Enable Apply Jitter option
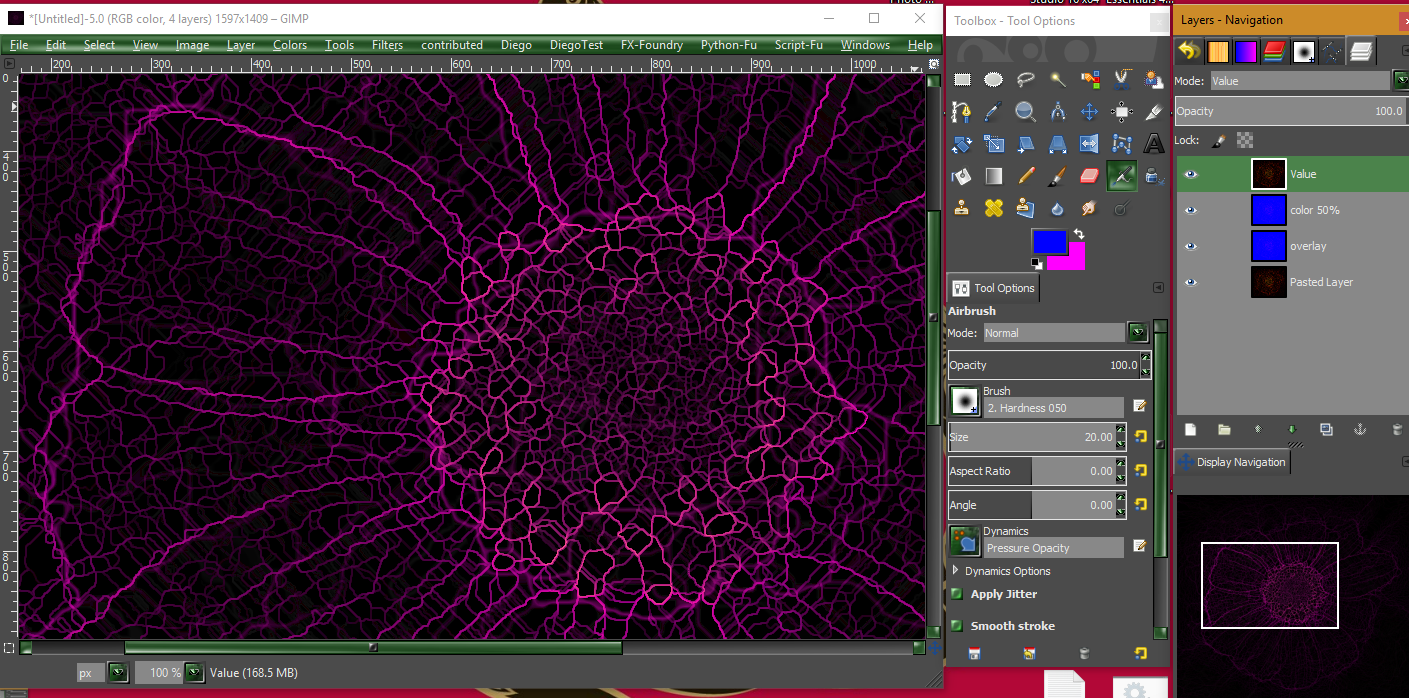 tap(957, 594)
